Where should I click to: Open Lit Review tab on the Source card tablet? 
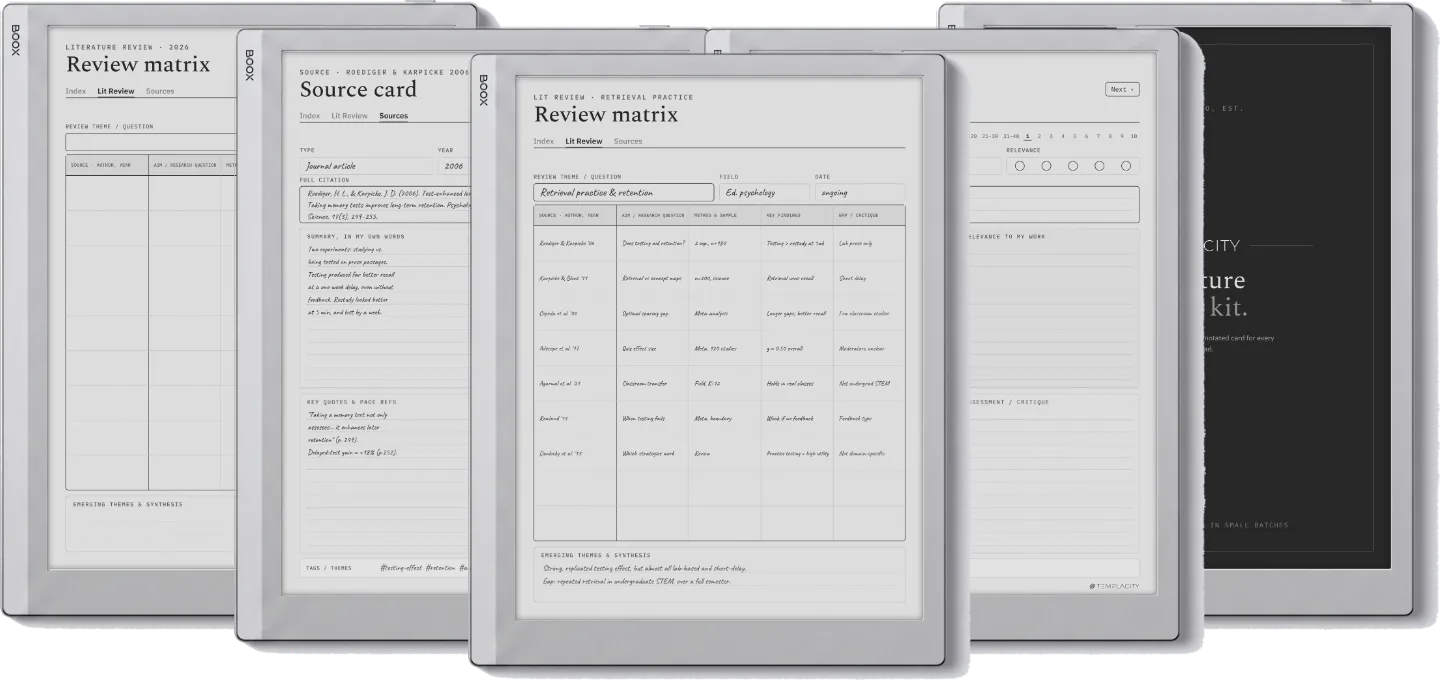click(349, 116)
